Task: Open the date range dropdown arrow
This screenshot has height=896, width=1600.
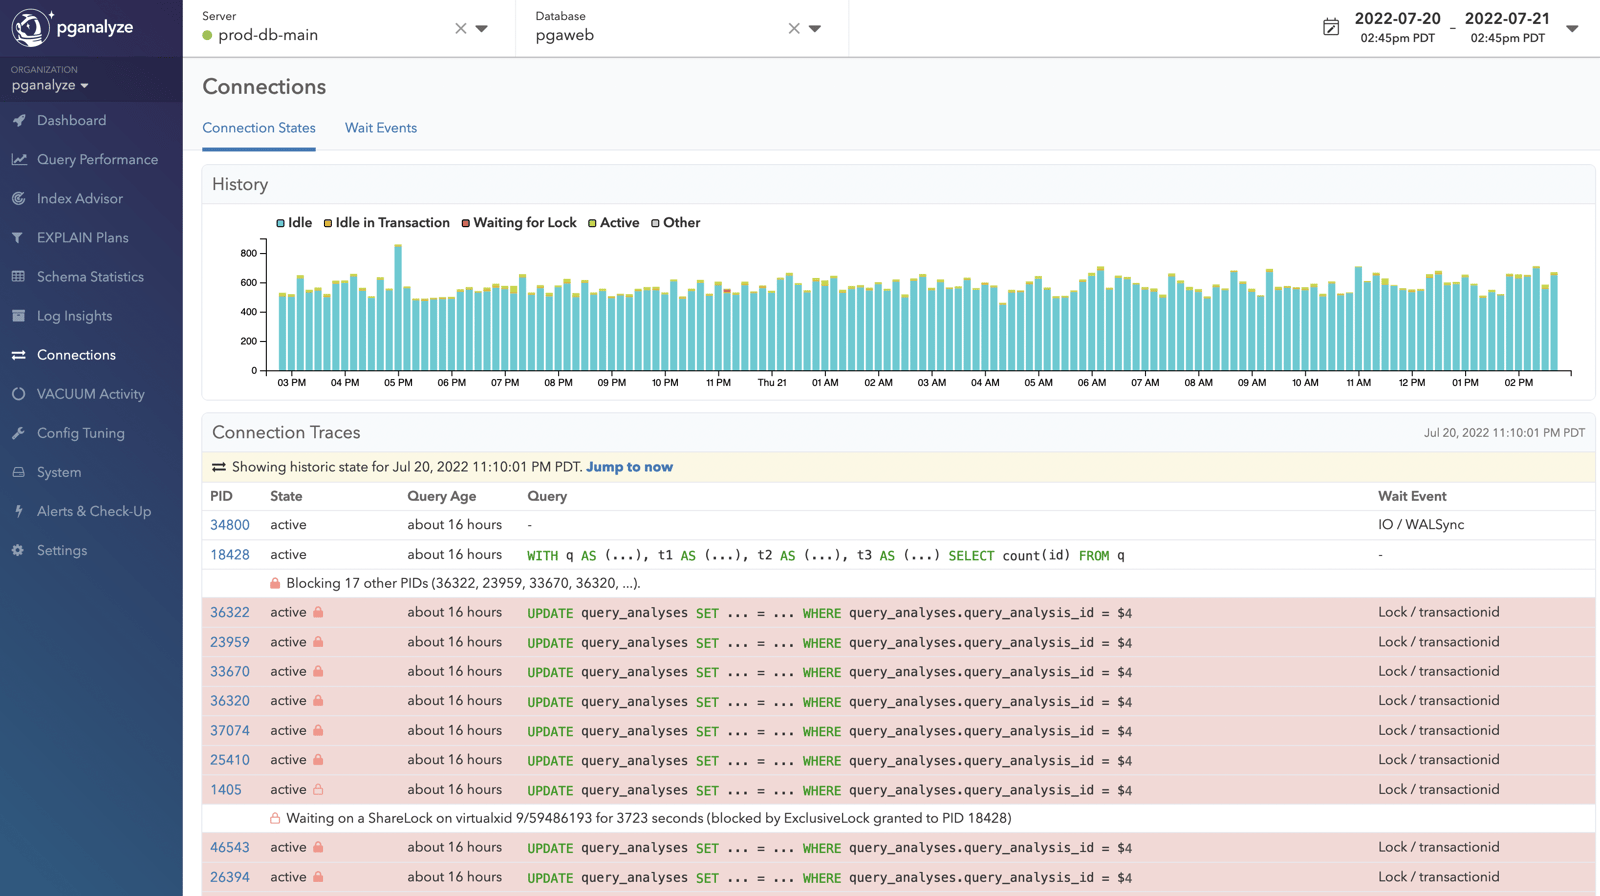Action: coord(1572,28)
